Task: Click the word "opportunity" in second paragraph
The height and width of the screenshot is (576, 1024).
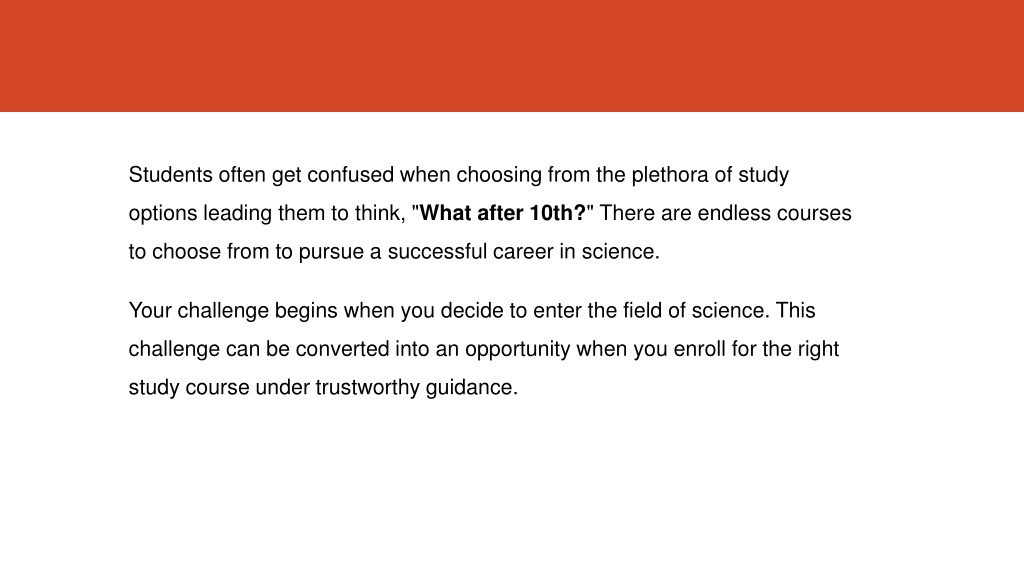Action: [518, 349]
